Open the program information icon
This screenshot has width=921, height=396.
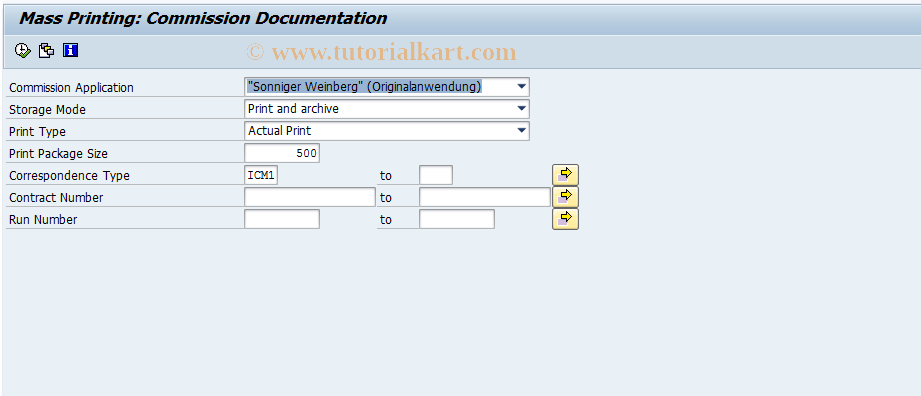point(70,51)
